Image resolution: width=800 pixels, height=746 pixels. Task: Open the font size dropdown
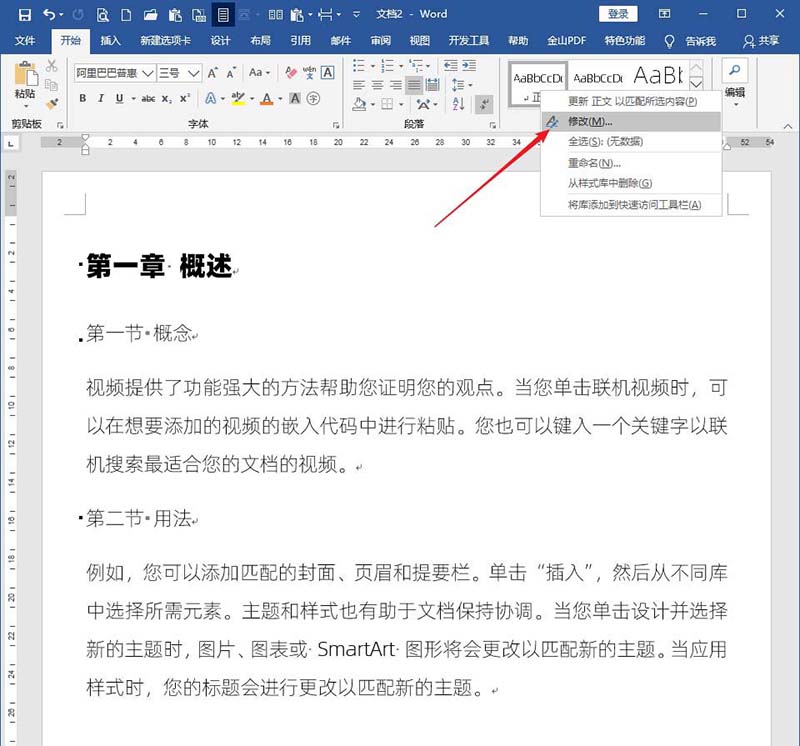click(193, 73)
